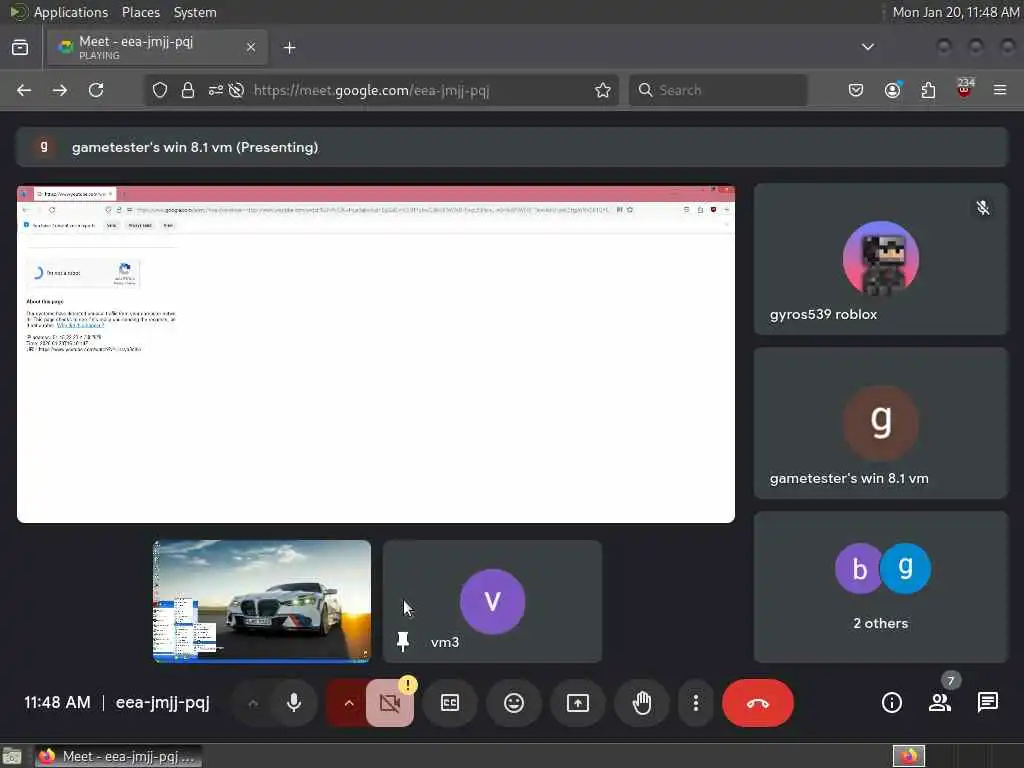
Task: Open Firefox View icon left of tabs
Action: pos(20,47)
